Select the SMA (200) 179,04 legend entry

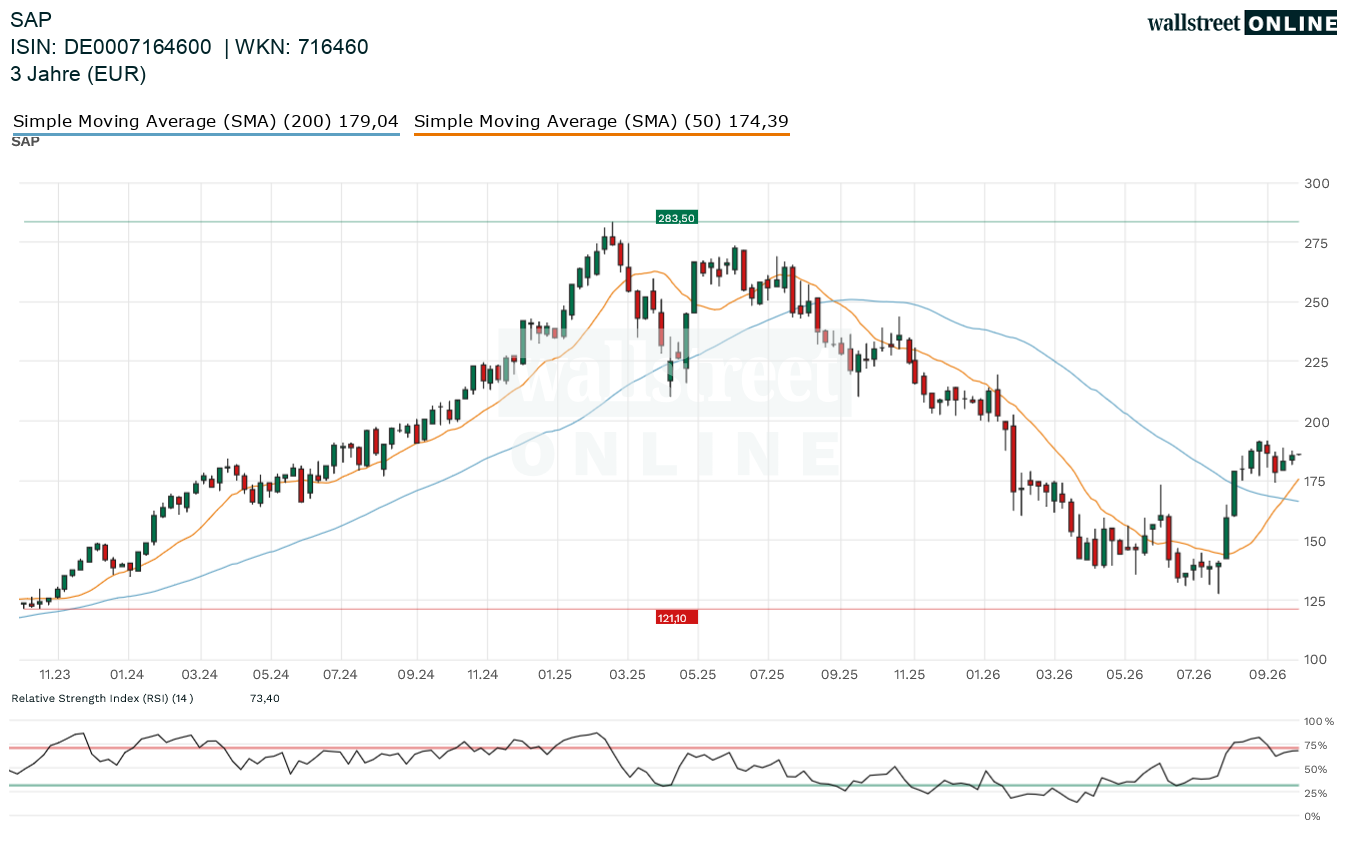point(206,121)
